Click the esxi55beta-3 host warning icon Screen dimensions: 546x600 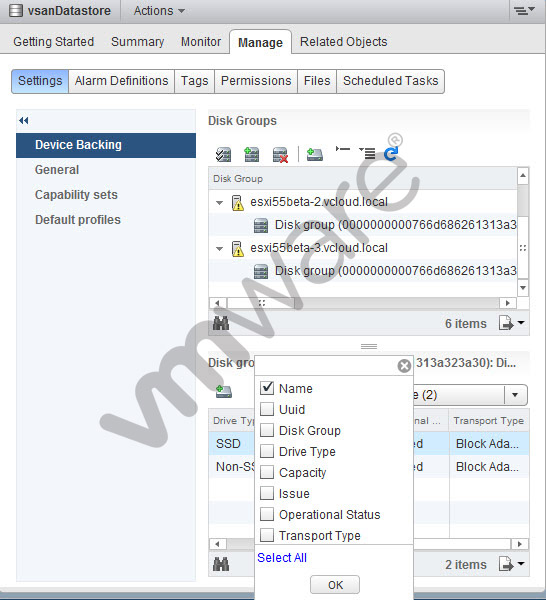(238, 248)
